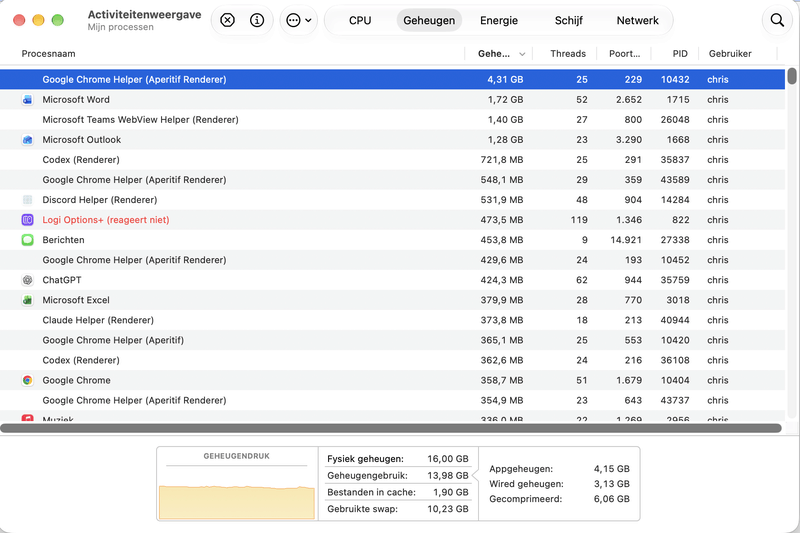Viewport: 800px width, 533px height.
Task: Select the Logi Options+ (reageert niet) row
Action: click(x=392, y=220)
